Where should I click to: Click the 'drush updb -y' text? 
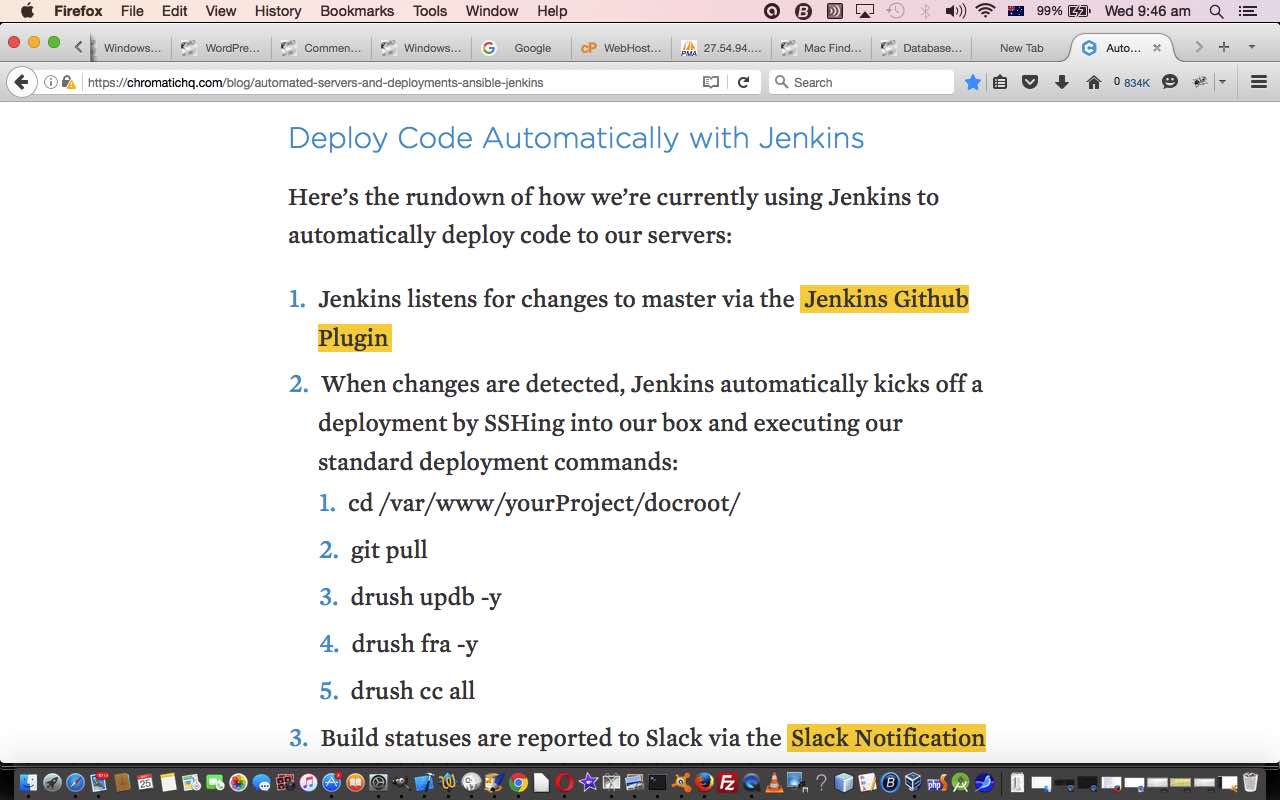pos(426,597)
